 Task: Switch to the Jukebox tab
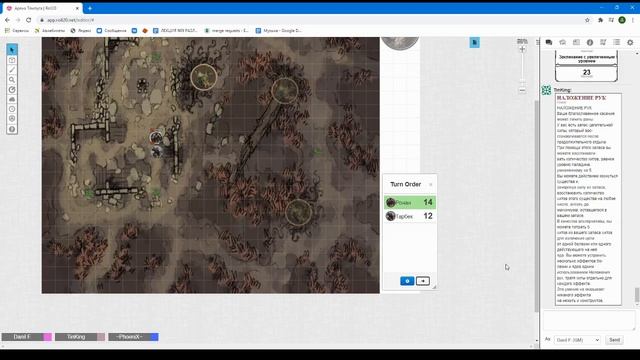click(x=603, y=42)
